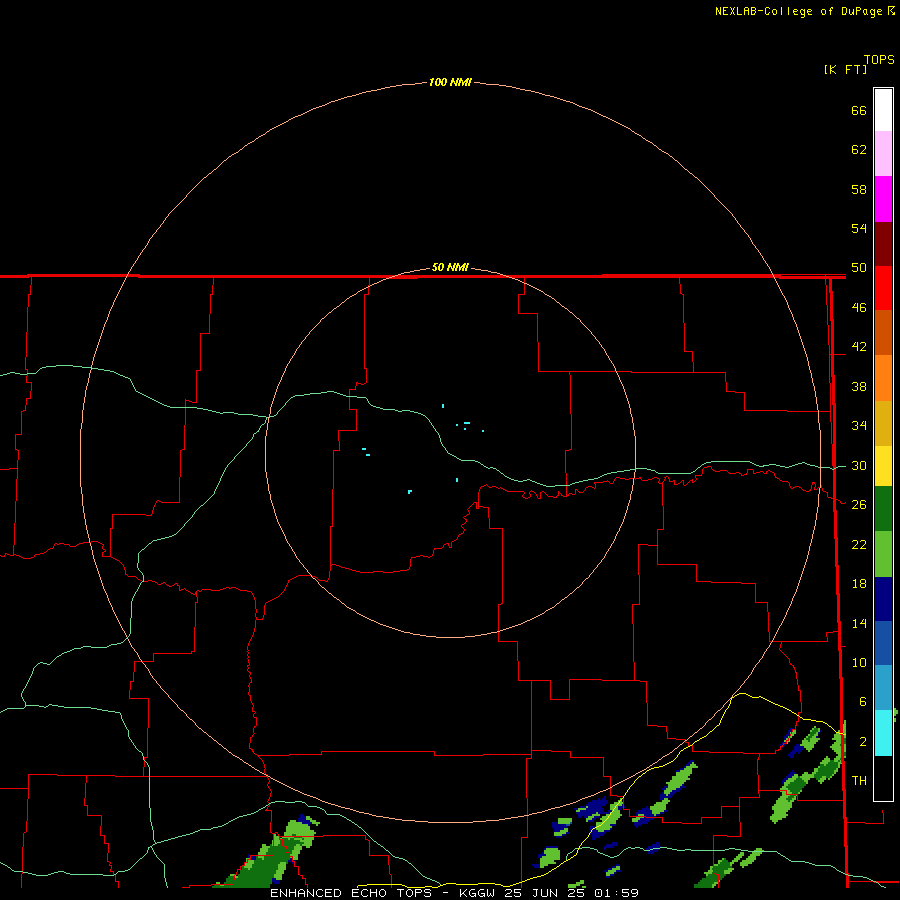
Task: Click the NEXLAB-College of DuPage credit text
Action: (x=798, y=11)
